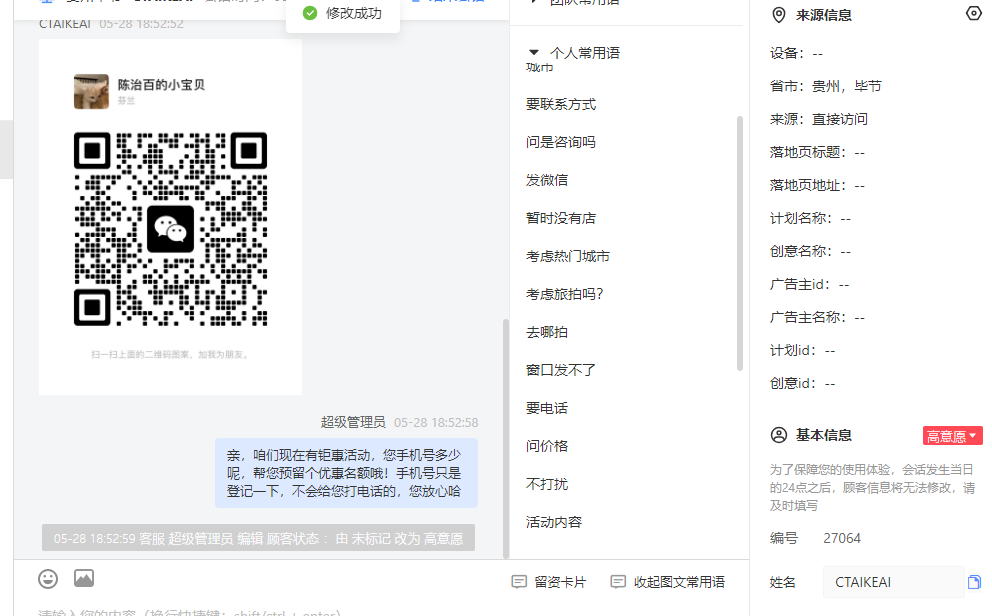
Task: Click the 陈治百的小宝贝 profile avatar
Action: click(91, 92)
